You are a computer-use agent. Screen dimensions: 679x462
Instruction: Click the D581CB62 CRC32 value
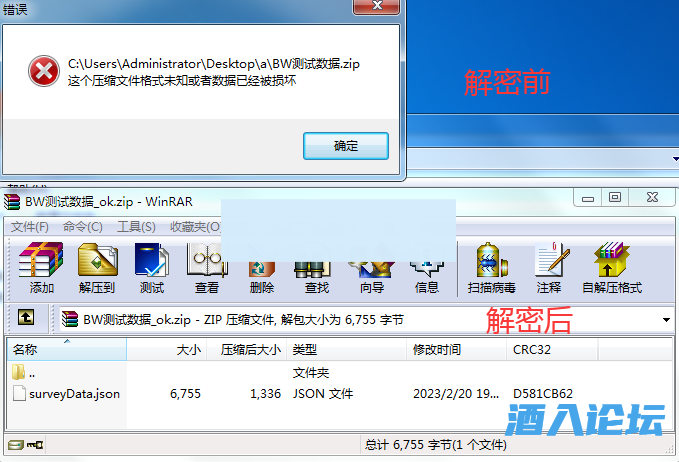click(543, 394)
